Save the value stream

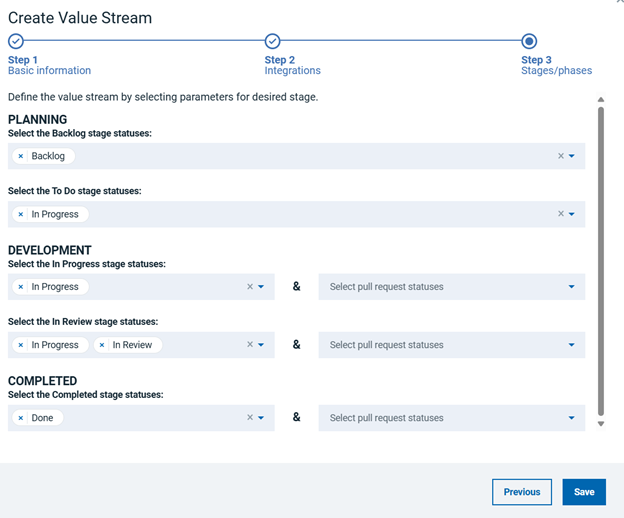584,492
